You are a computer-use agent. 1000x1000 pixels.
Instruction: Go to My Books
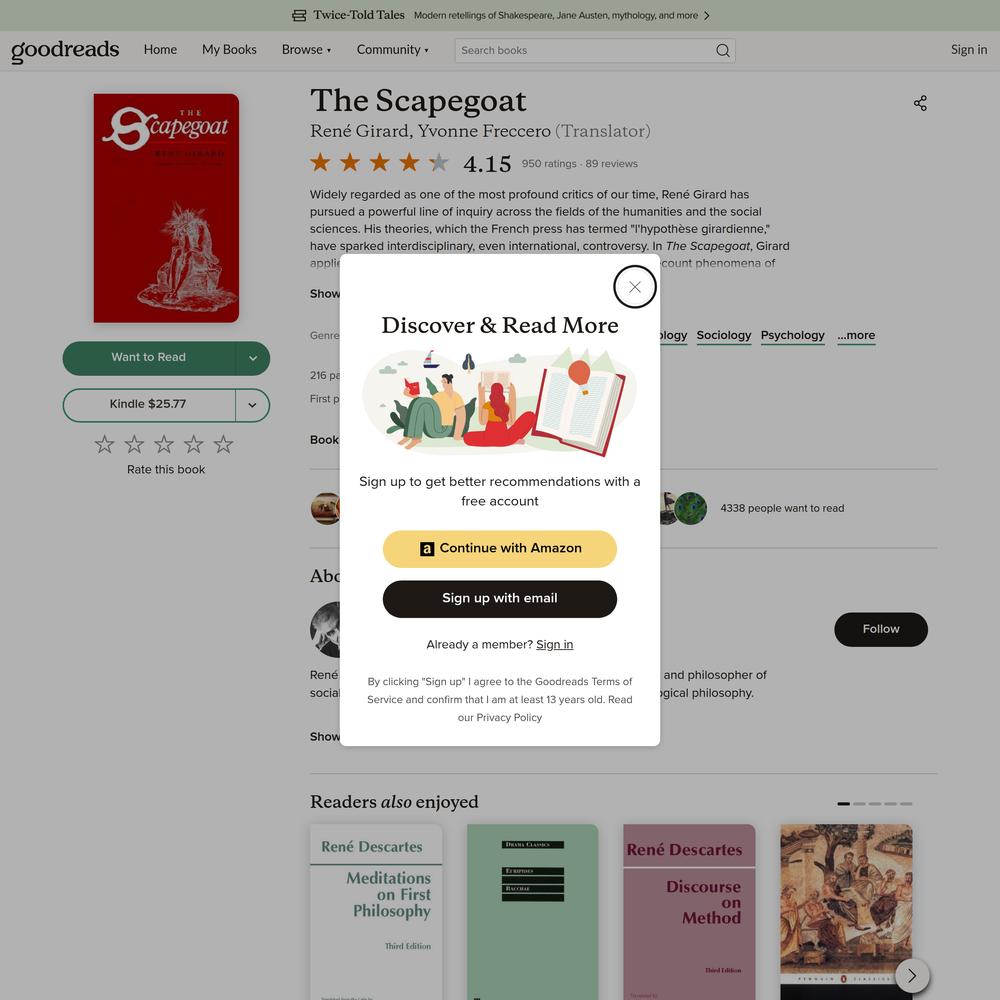tap(229, 50)
